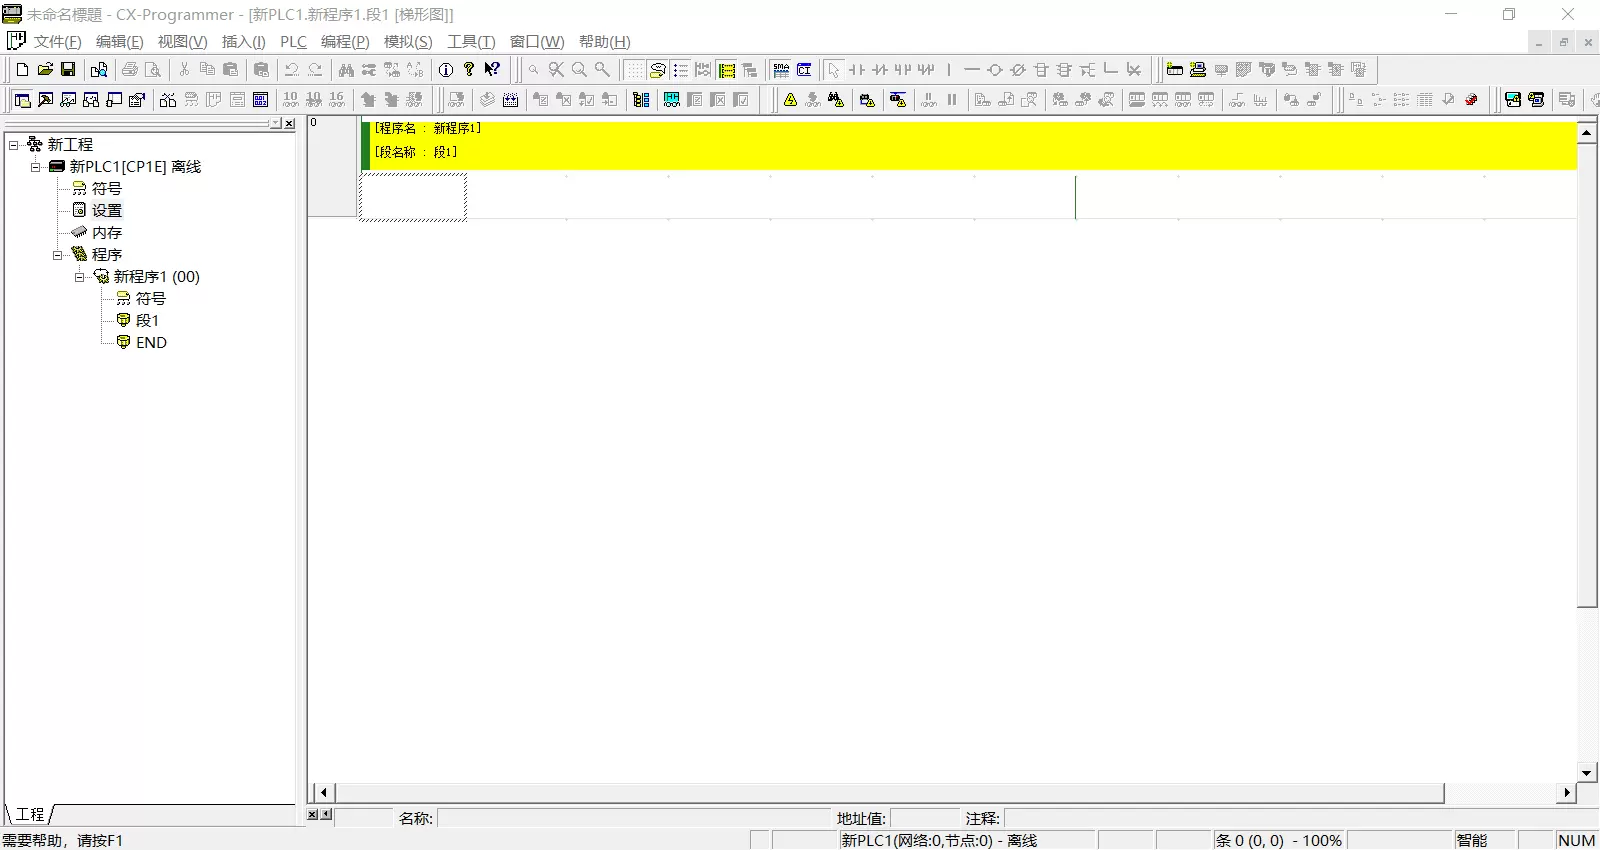Click the red Online Simulation icon

point(1471,99)
